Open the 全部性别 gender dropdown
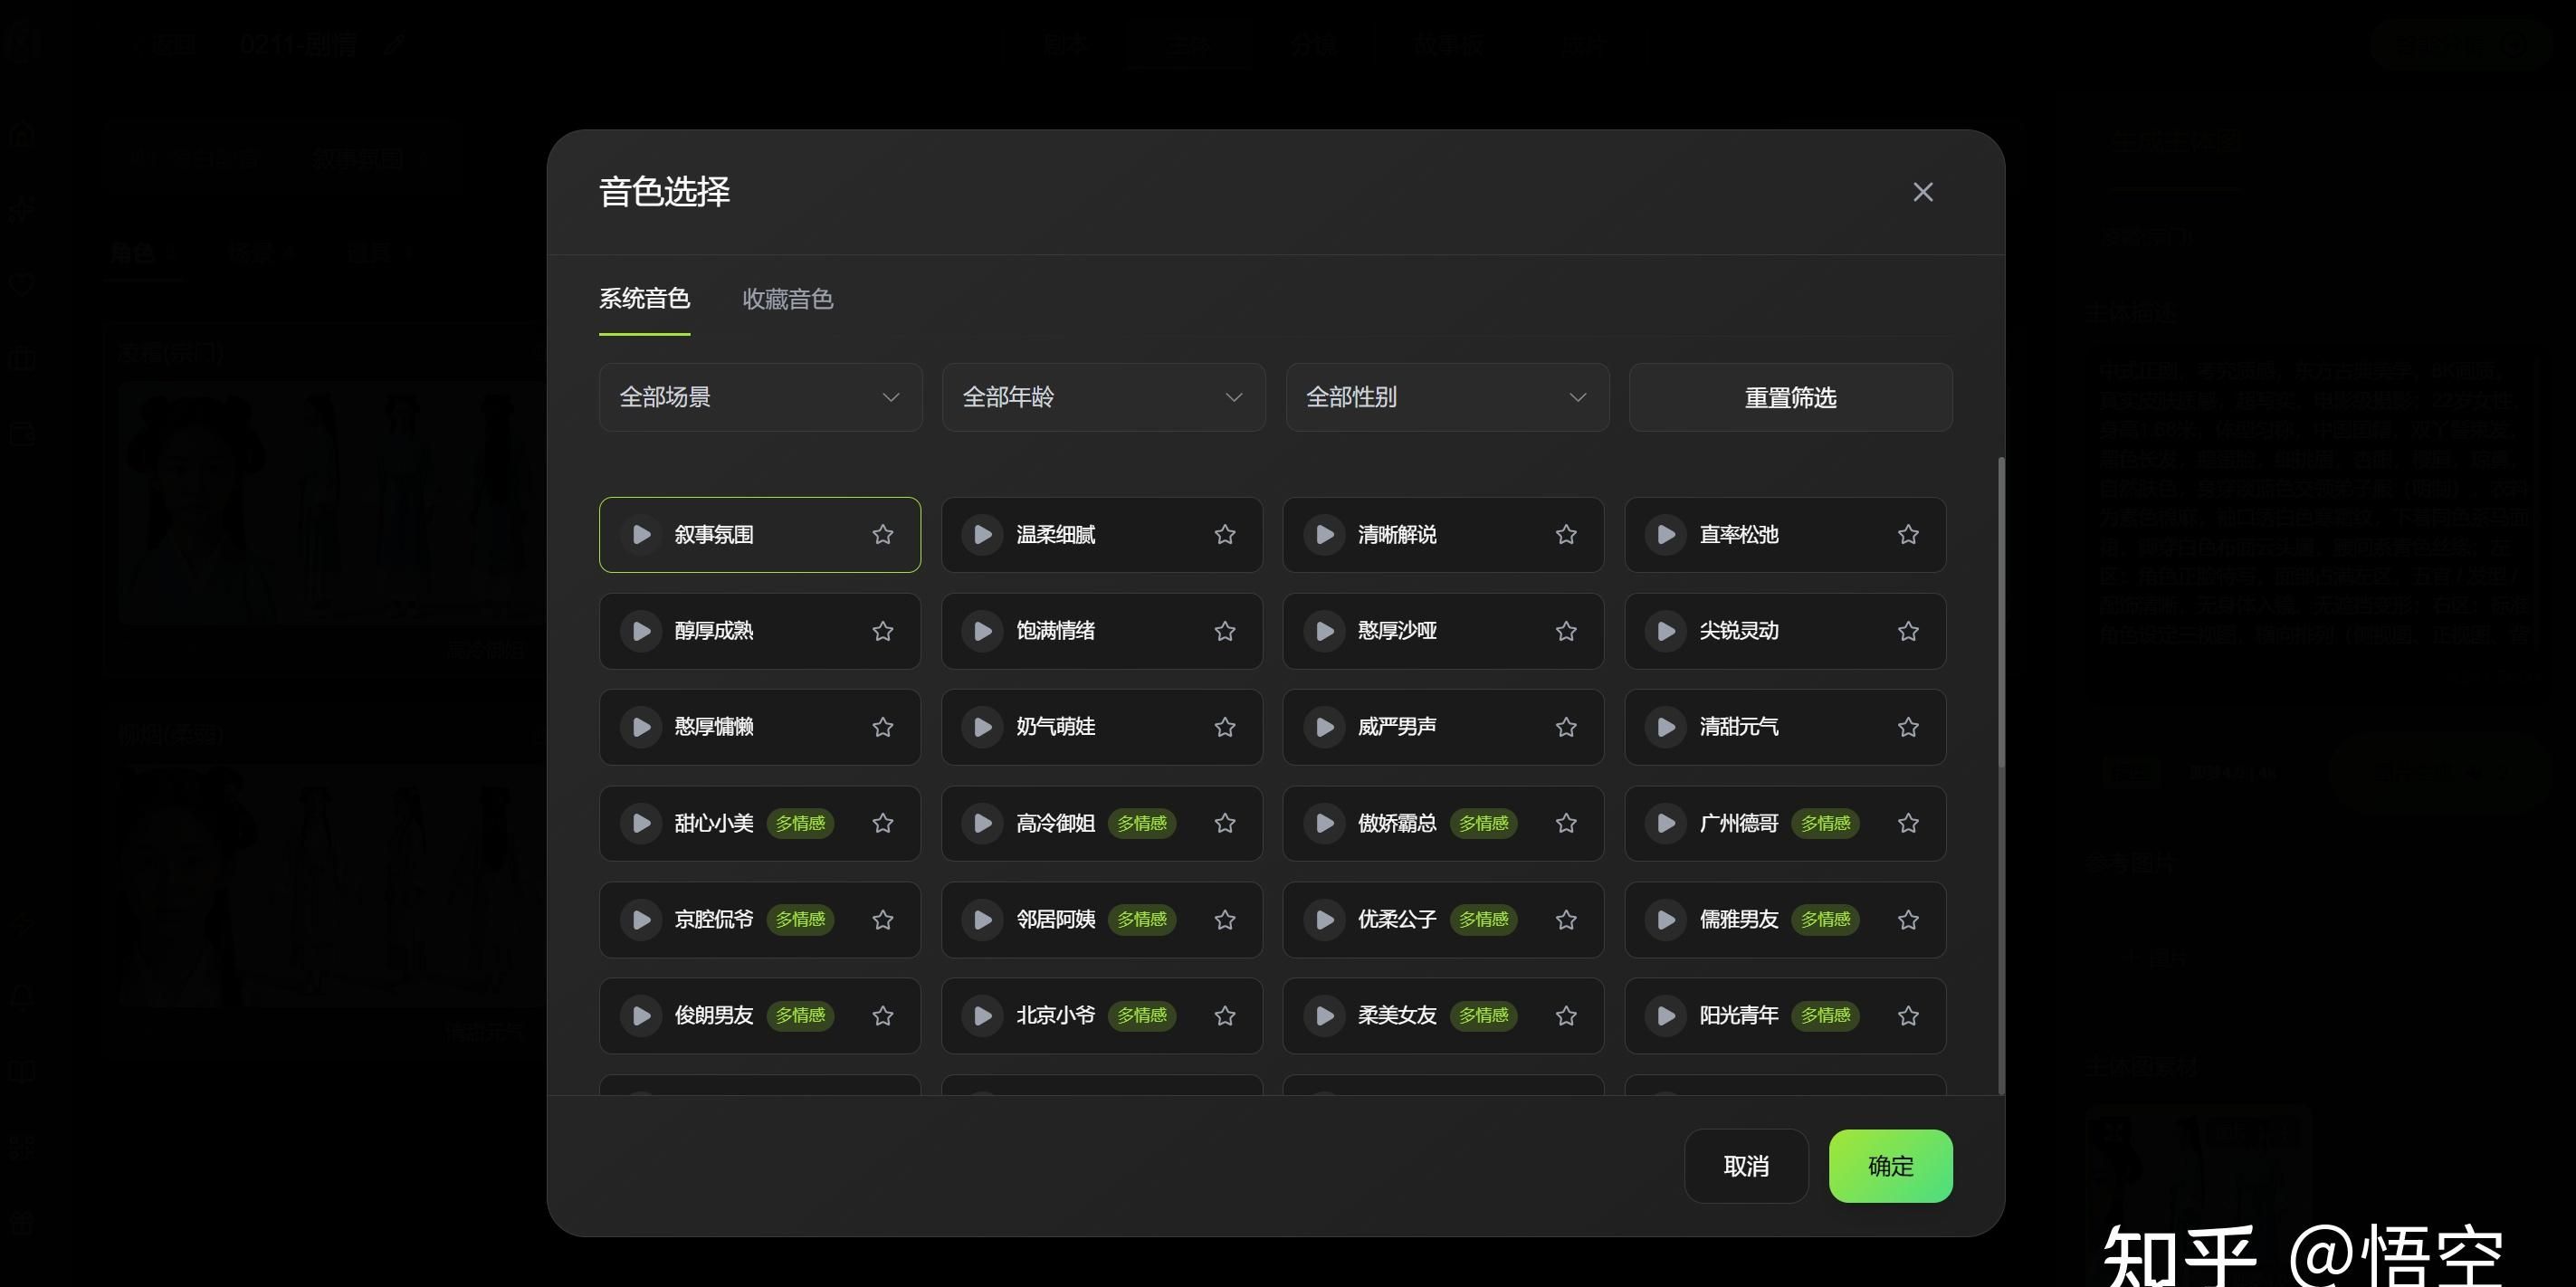This screenshot has width=2576, height=1287. point(1446,397)
